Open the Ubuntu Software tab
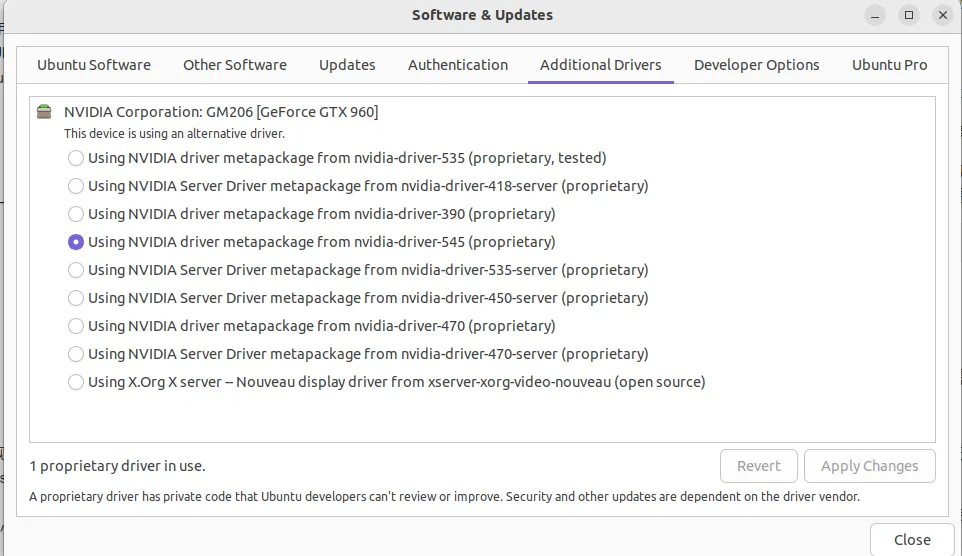The width and height of the screenshot is (962, 556). pyautogui.click(x=94, y=65)
